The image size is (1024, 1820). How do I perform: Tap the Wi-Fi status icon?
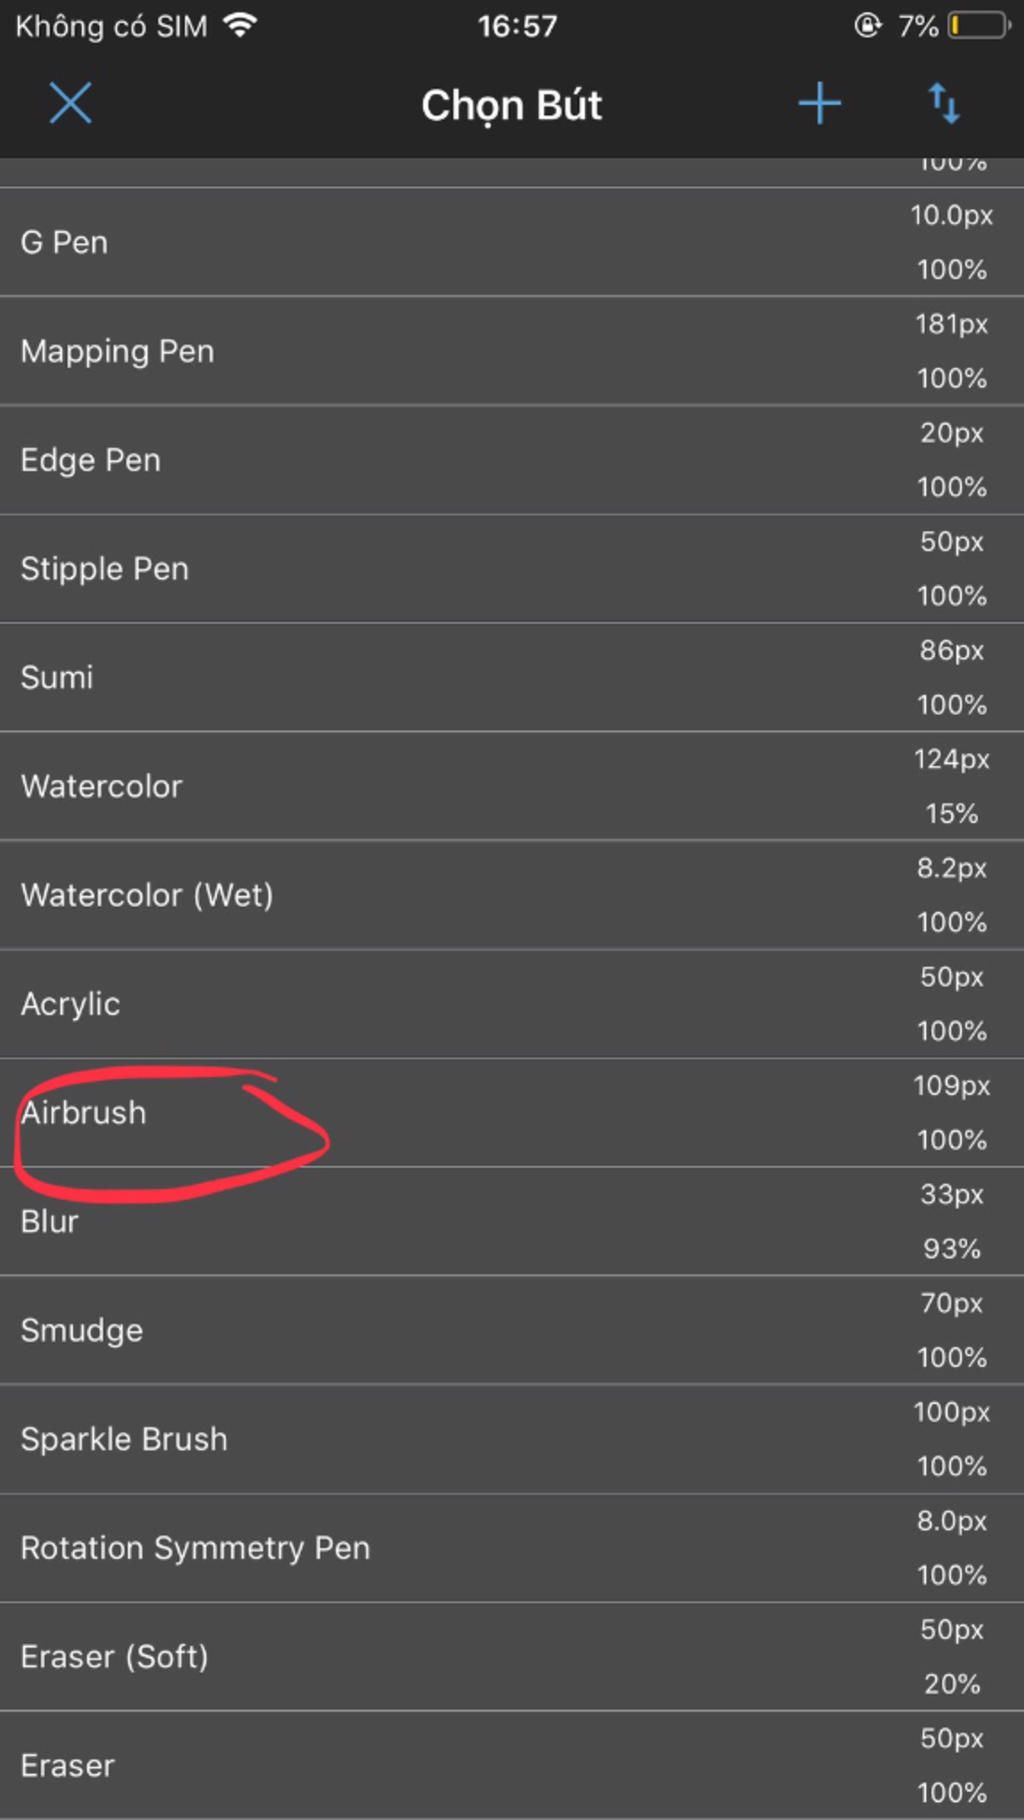click(x=240, y=25)
